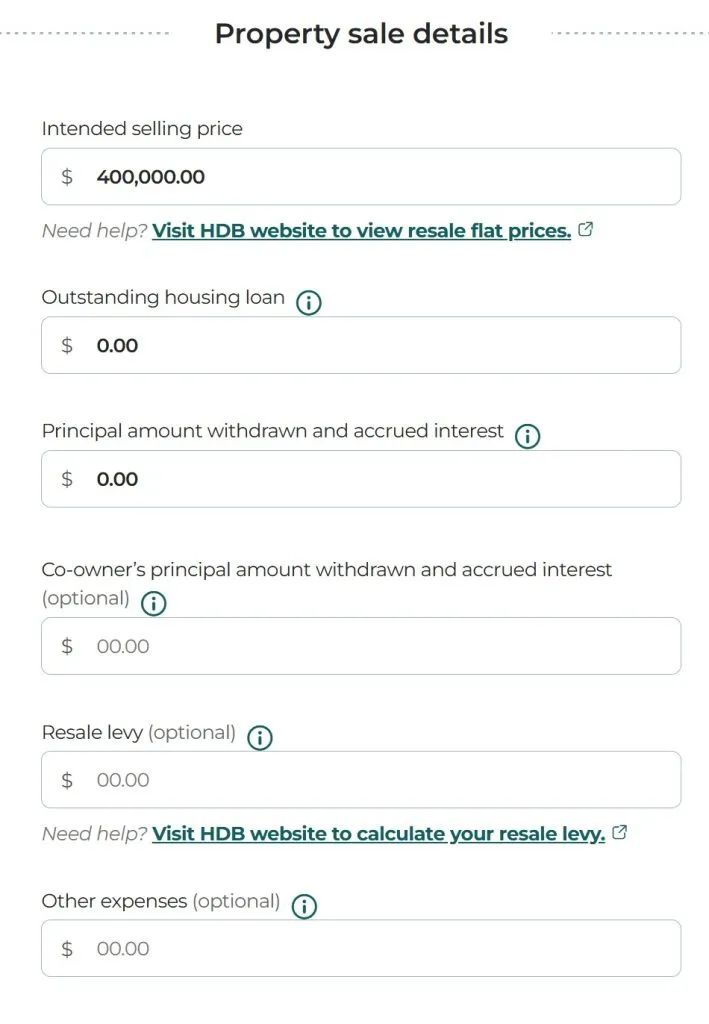Image resolution: width=709 pixels, height=1024 pixels.
Task: Click dollar sign in Other expenses box
Action: [67, 948]
